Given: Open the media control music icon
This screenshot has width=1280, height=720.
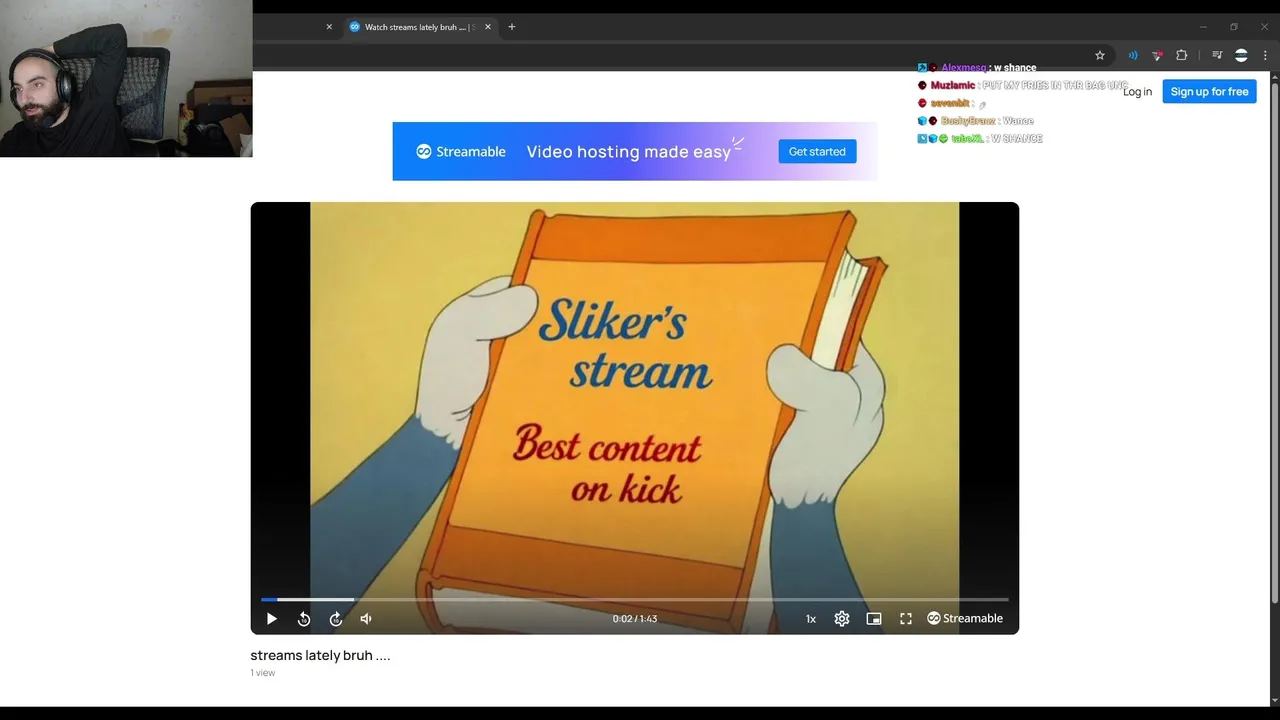Looking at the screenshot, I should (x=1217, y=55).
